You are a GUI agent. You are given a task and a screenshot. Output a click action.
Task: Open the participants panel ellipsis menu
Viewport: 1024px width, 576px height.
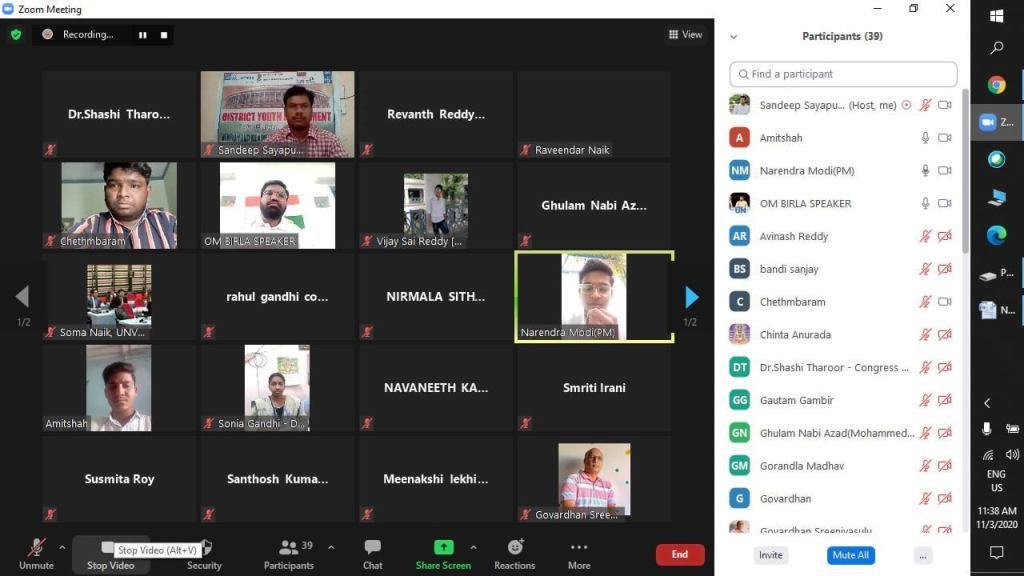click(923, 556)
